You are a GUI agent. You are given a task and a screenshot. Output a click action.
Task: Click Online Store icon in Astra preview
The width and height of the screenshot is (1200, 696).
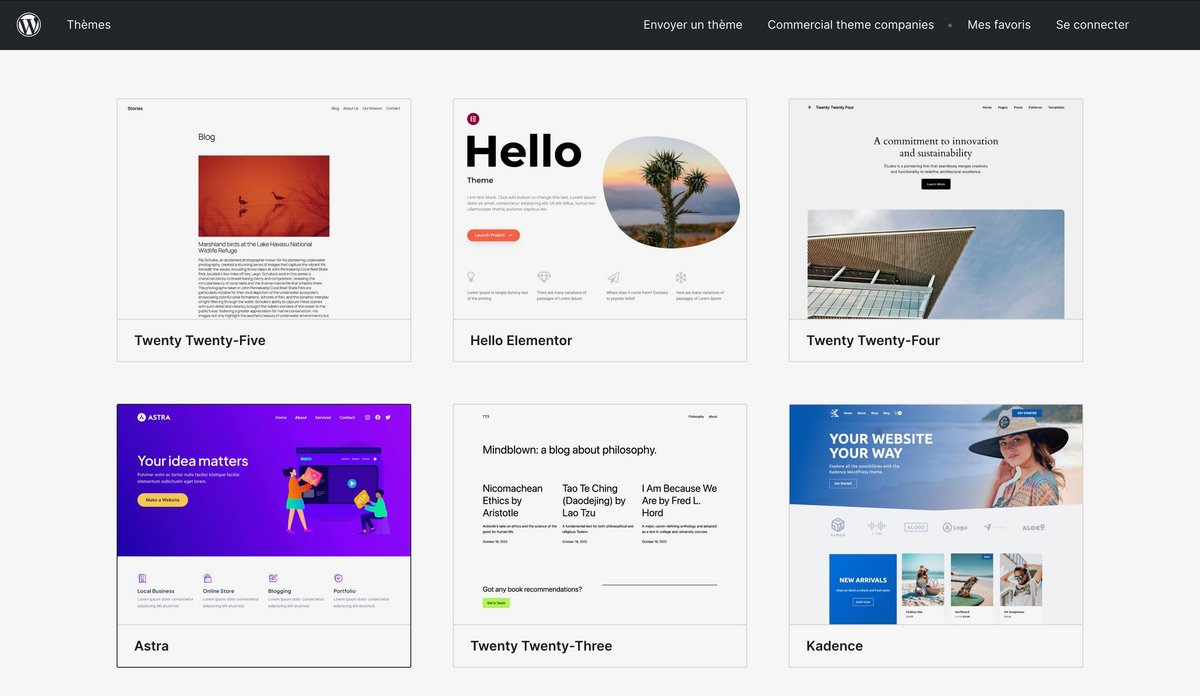click(207, 578)
